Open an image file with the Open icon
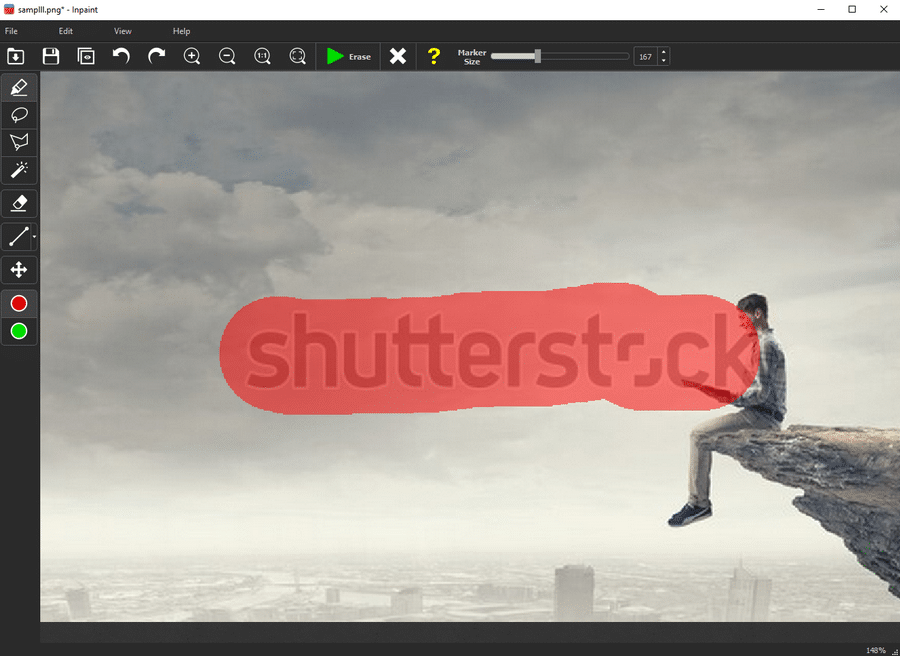This screenshot has width=900, height=656. click(15, 56)
